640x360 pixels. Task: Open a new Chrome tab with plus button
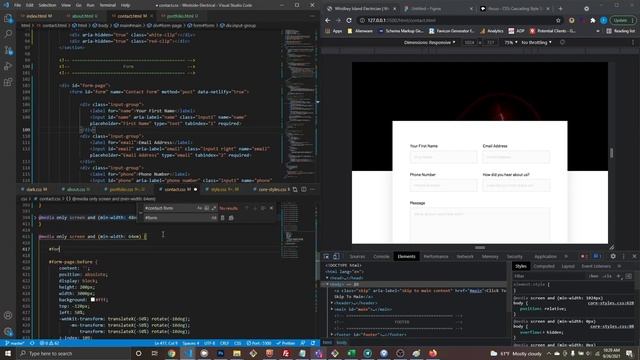[x=560, y=8]
